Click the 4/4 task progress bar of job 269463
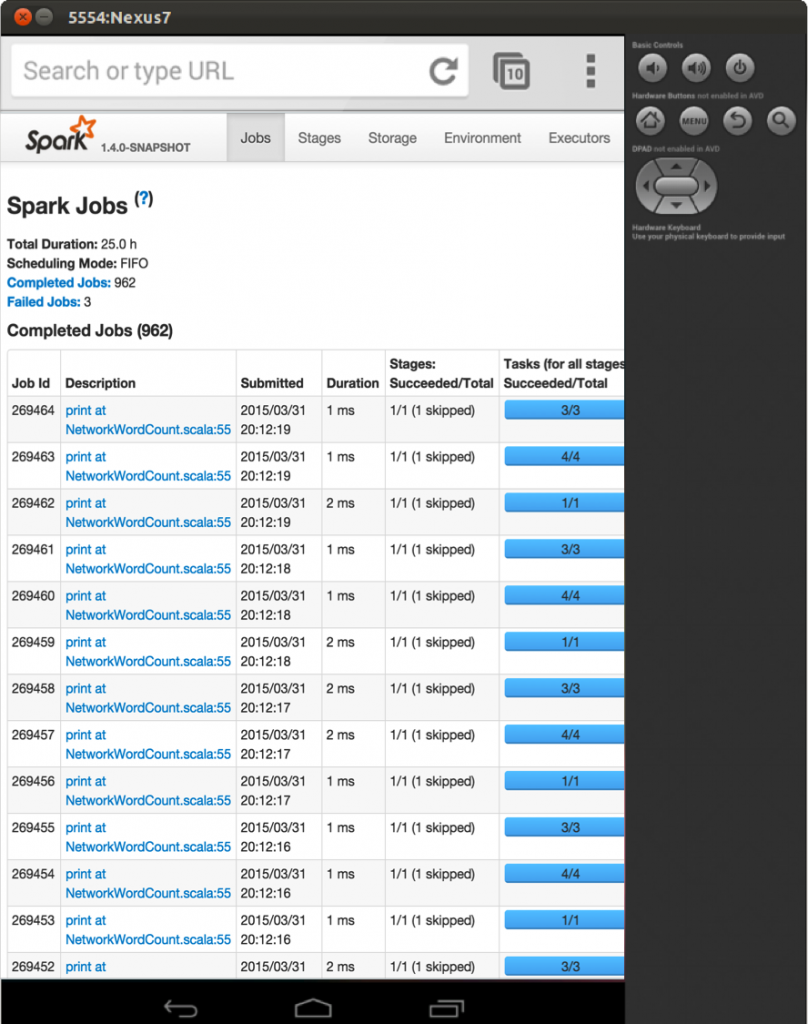Screen dimensions: 808x1024 [564, 456]
